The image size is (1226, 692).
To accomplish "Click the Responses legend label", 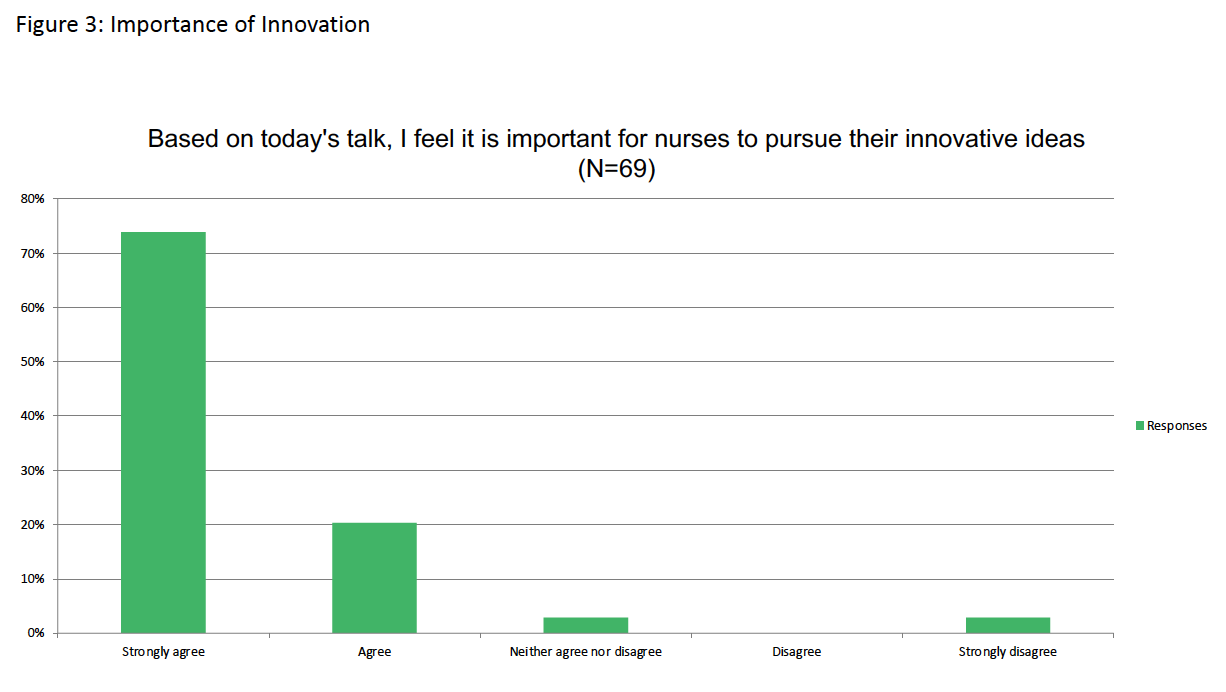I will click(x=1177, y=426).
